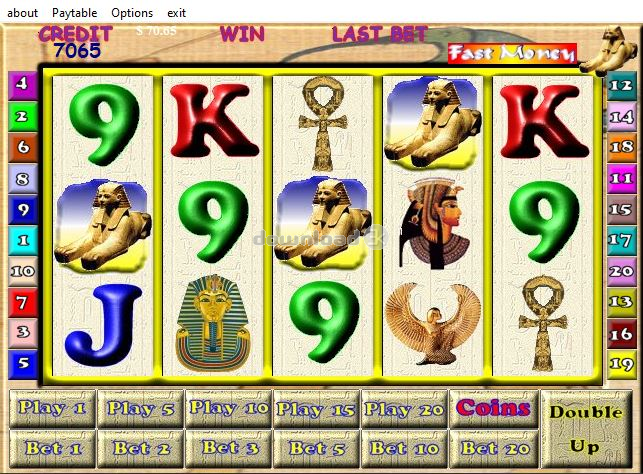Open the Options menu
The width and height of the screenshot is (643, 474).
point(132,13)
